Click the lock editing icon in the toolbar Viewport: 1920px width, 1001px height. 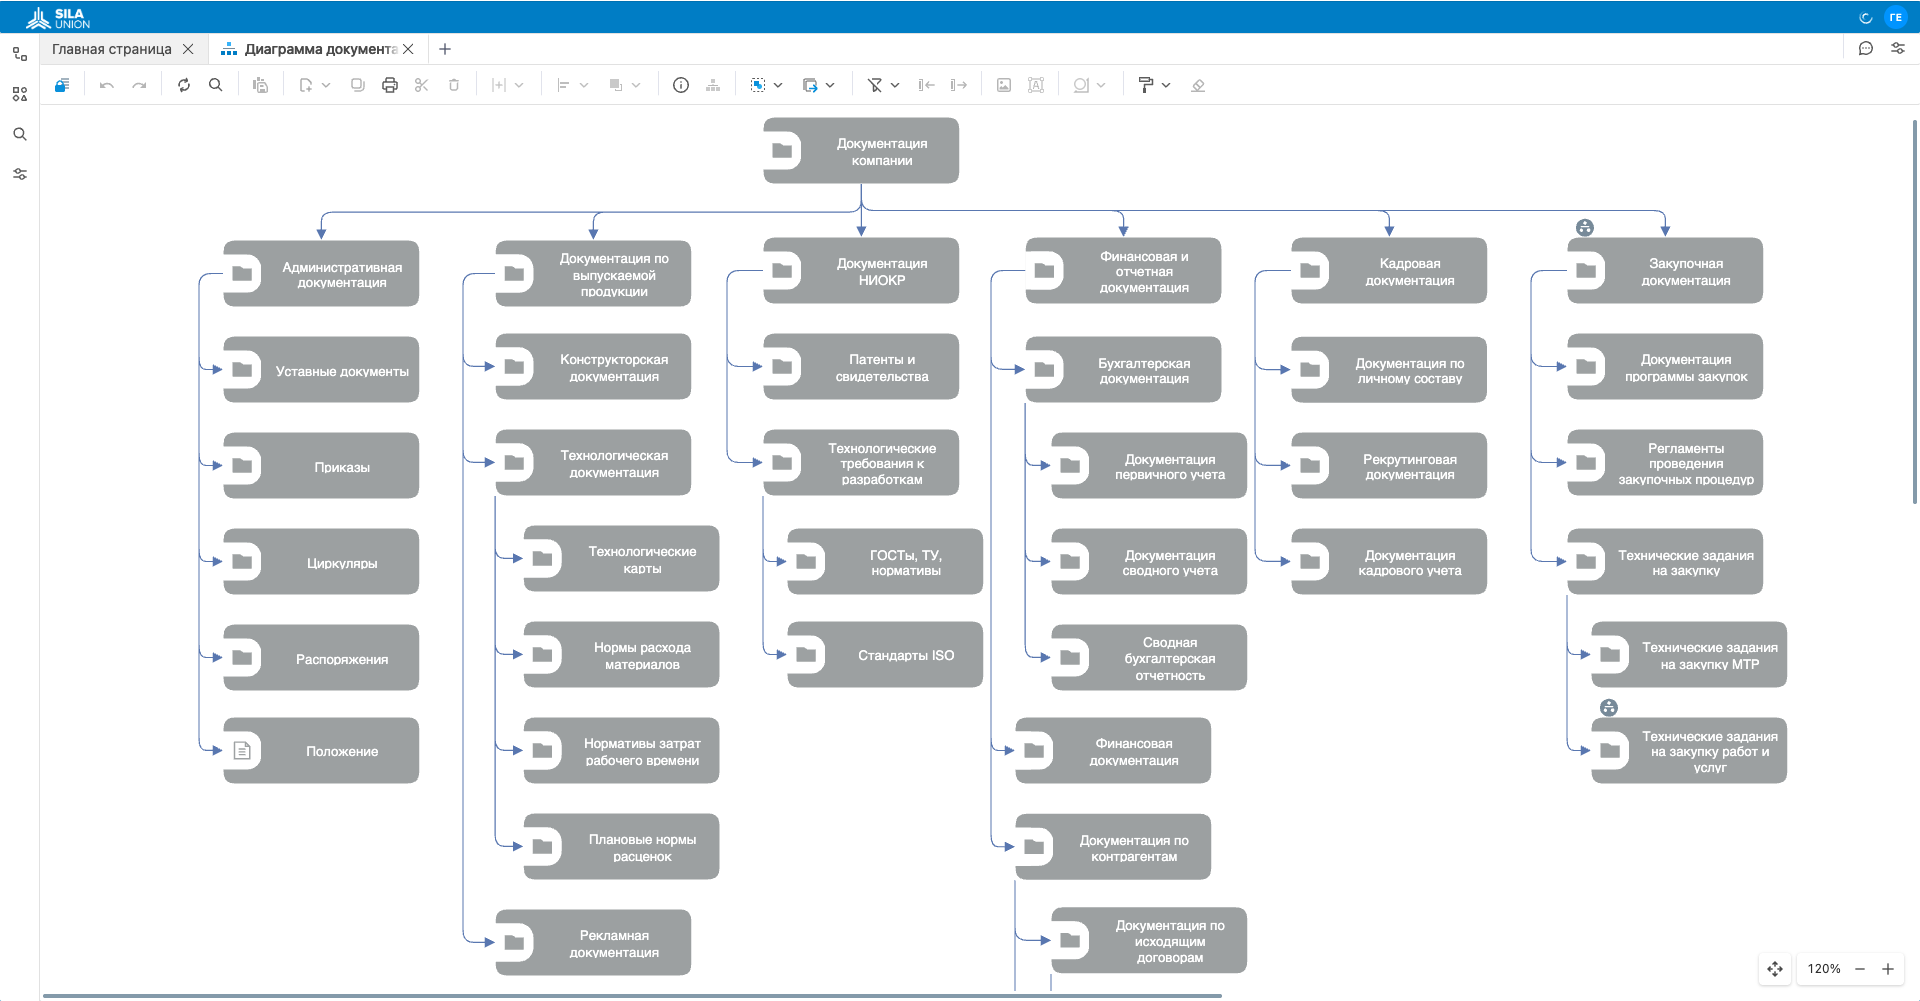(x=62, y=85)
